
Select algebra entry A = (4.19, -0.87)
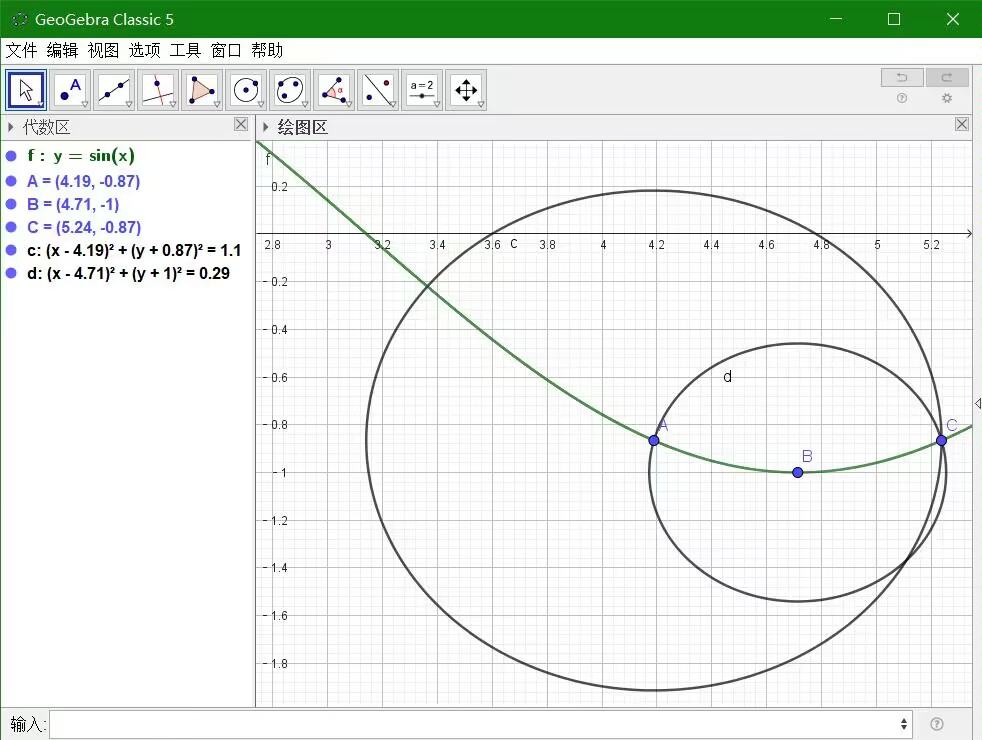click(x=83, y=182)
